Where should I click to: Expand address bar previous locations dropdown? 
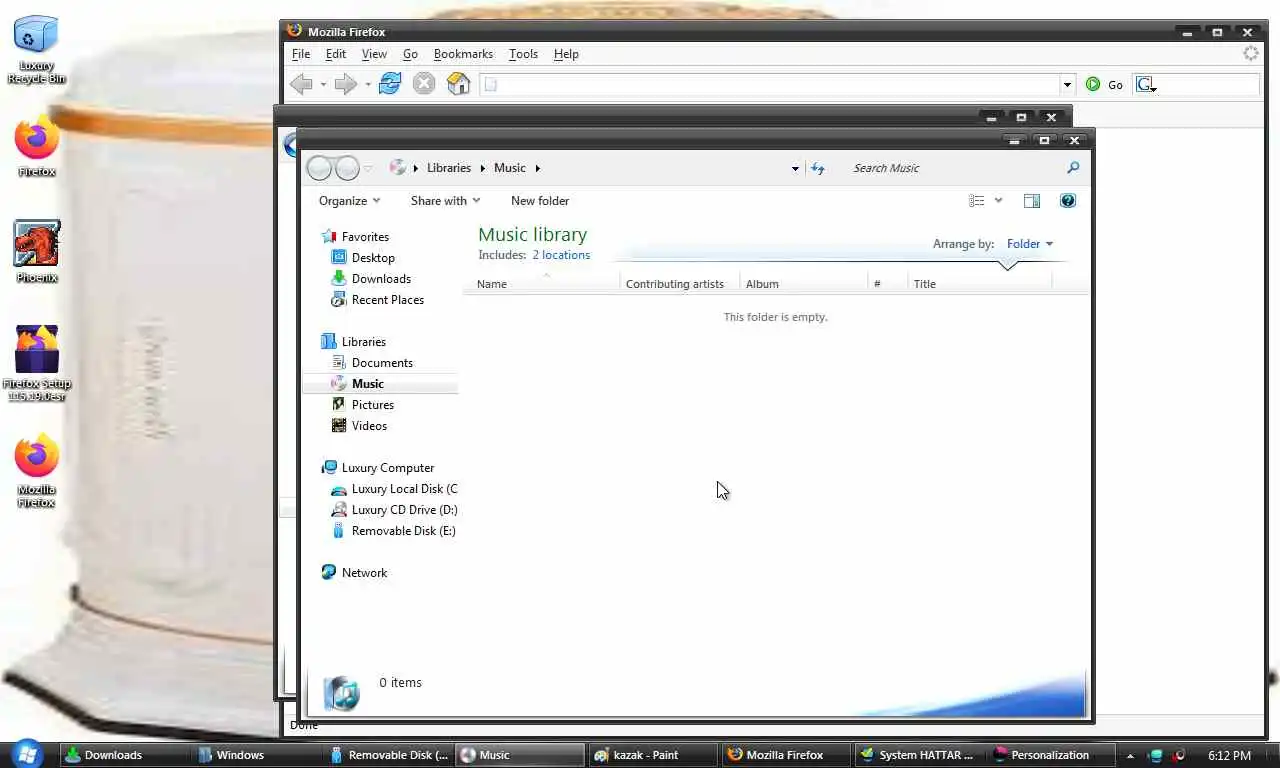[x=795, y=168]
